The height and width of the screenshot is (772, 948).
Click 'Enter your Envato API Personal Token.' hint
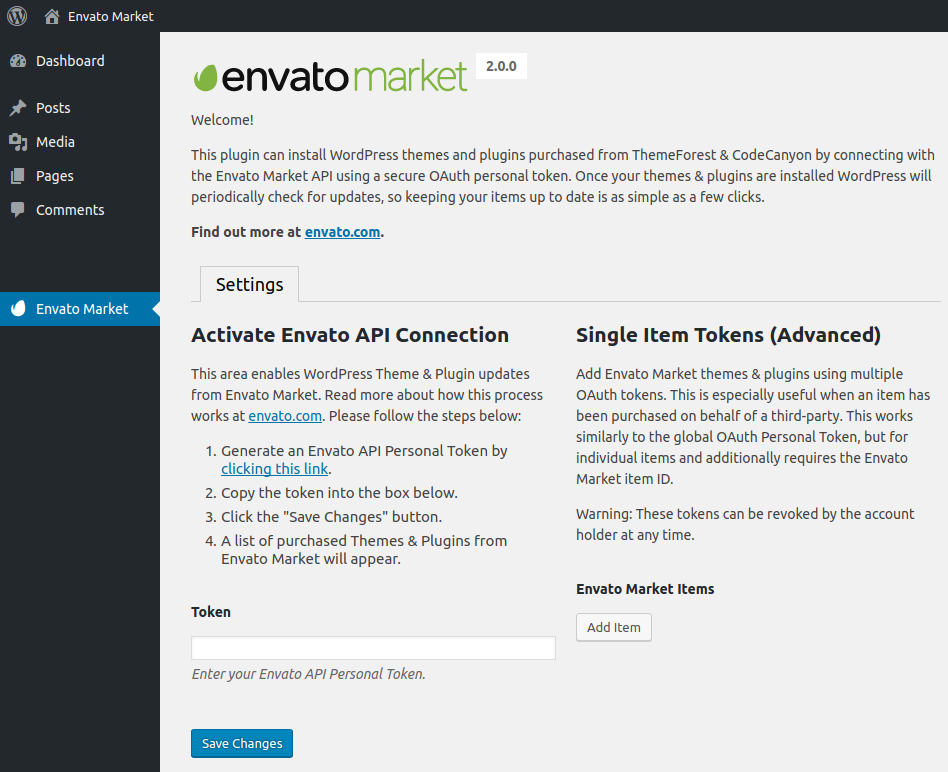(308, 674)
